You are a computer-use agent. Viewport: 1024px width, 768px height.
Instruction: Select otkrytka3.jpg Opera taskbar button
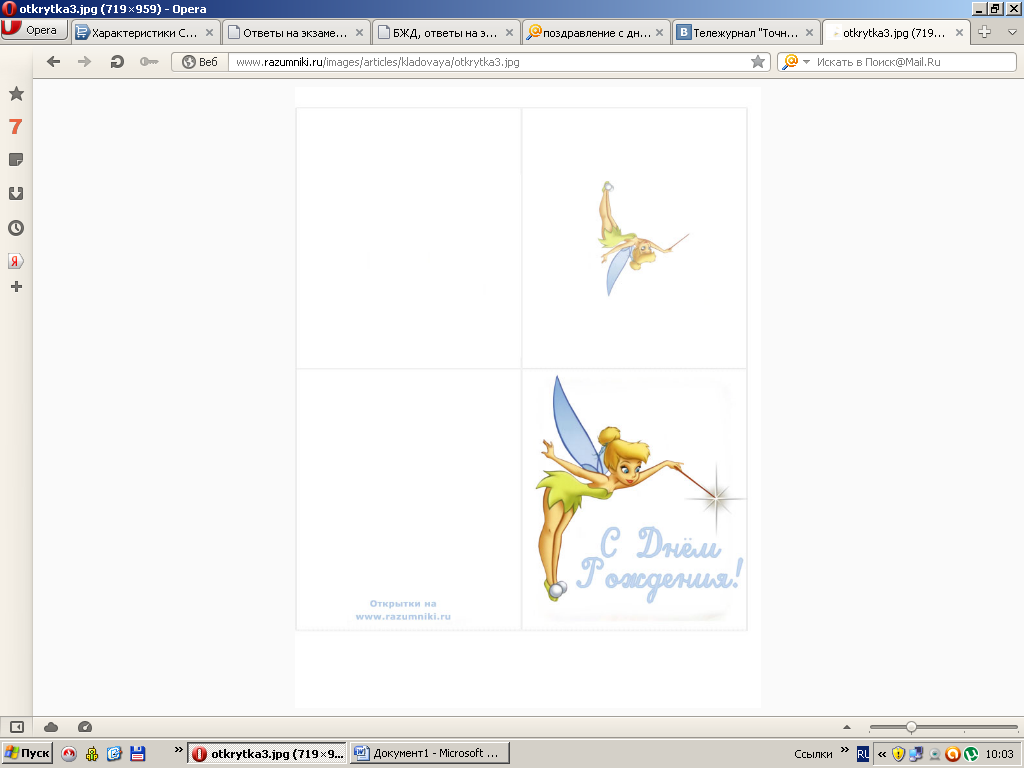click(x=268, y=754)
